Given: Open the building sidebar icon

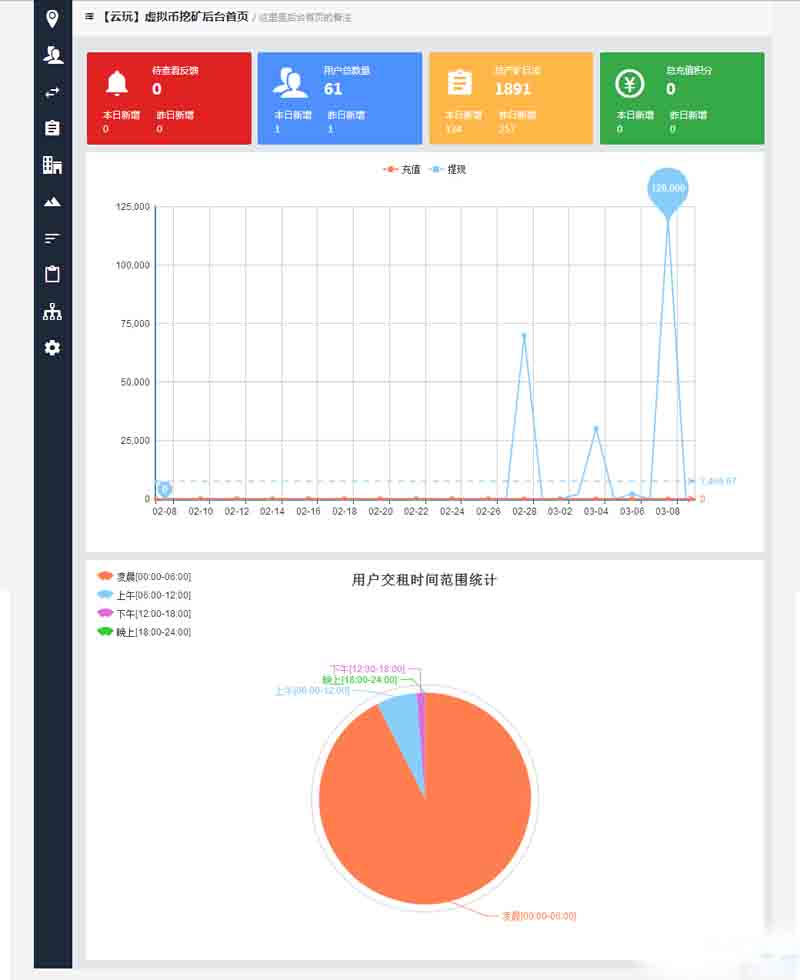Looking at the screenshot, I should click(x=52, y=165).
